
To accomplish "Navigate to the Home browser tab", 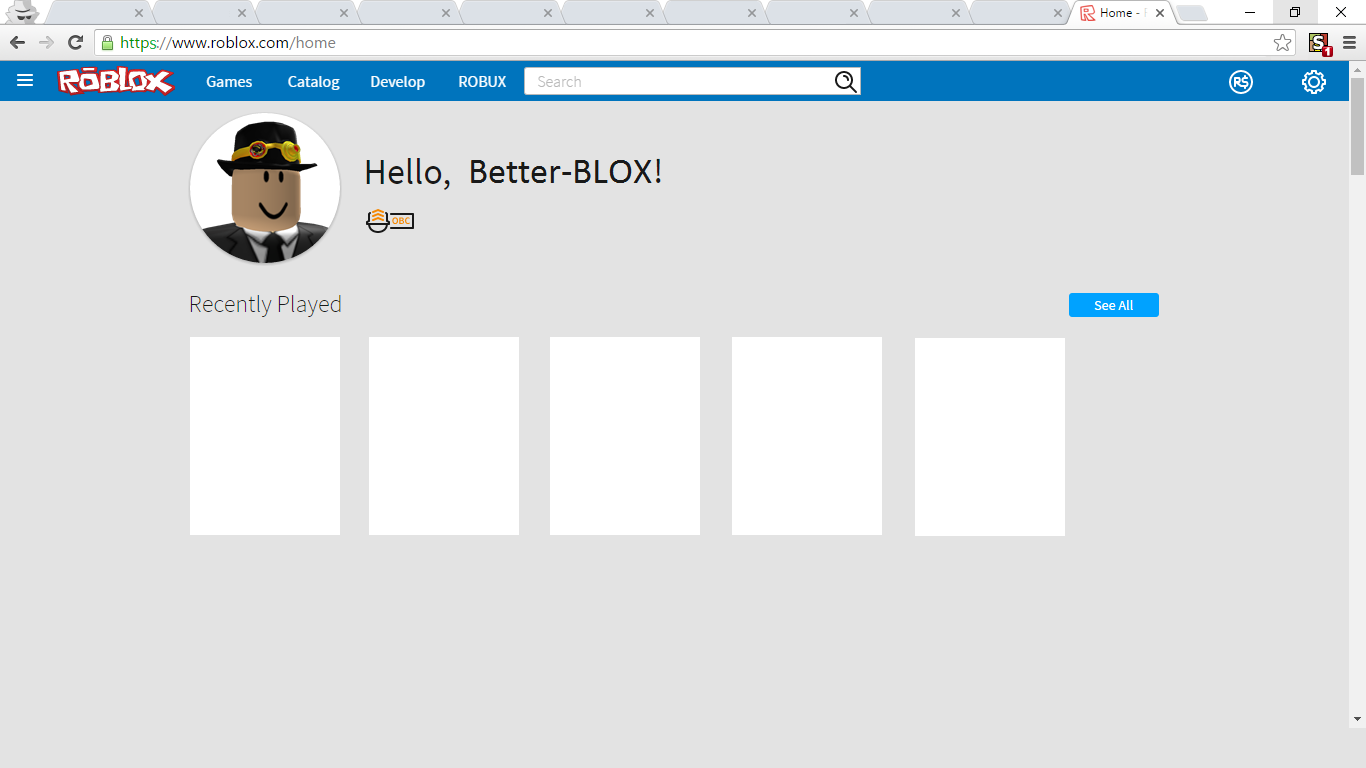I will click(x=1115, y=13).
